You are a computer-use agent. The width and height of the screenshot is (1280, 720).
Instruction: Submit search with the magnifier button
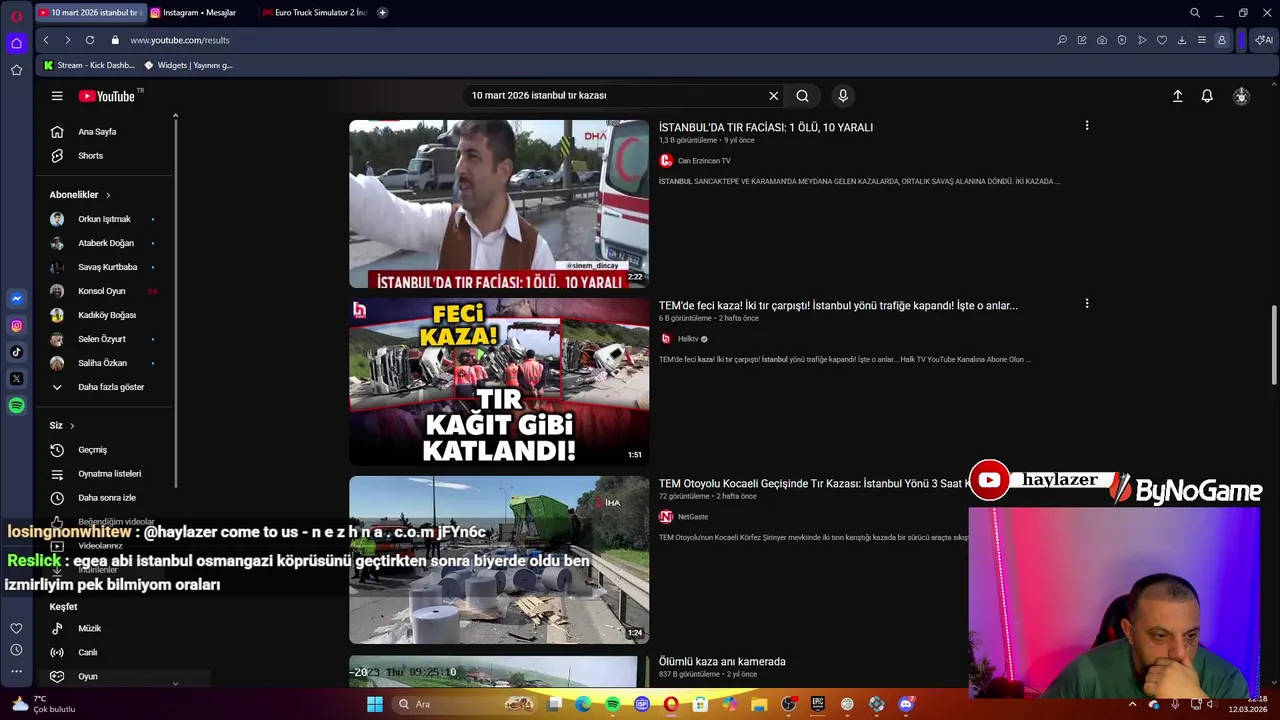point(802,96)
